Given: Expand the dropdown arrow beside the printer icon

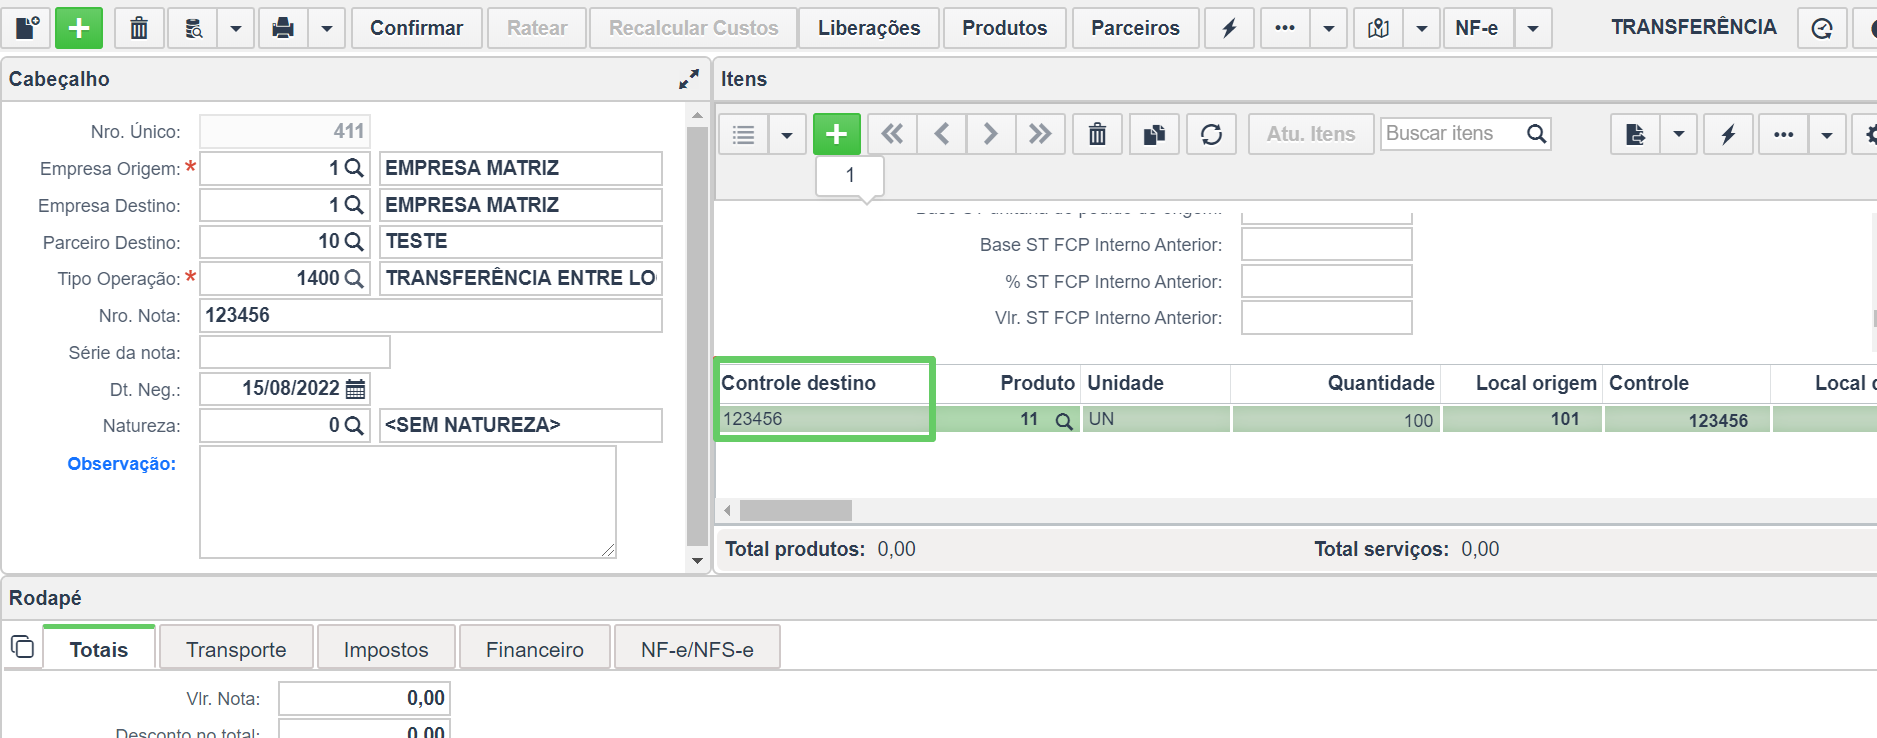Looking at the screenshot, I should pyautogui.click(x=327, y=28).
